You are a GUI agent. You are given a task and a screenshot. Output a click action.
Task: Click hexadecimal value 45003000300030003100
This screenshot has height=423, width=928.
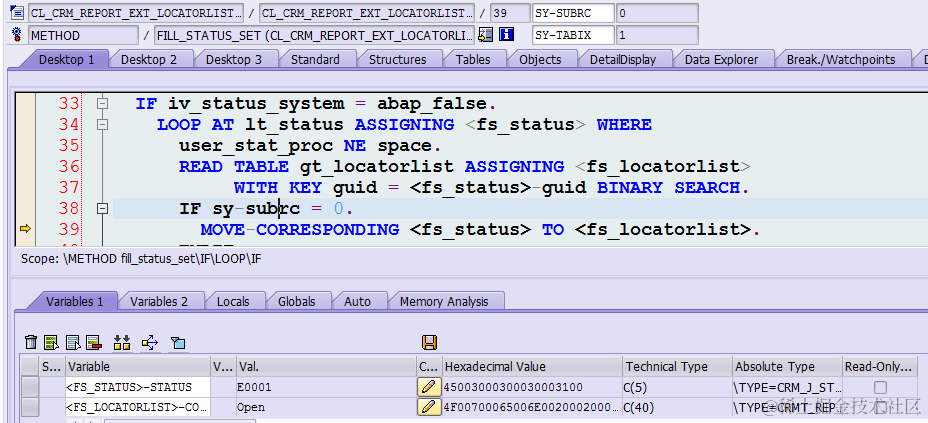pos(513,388)
